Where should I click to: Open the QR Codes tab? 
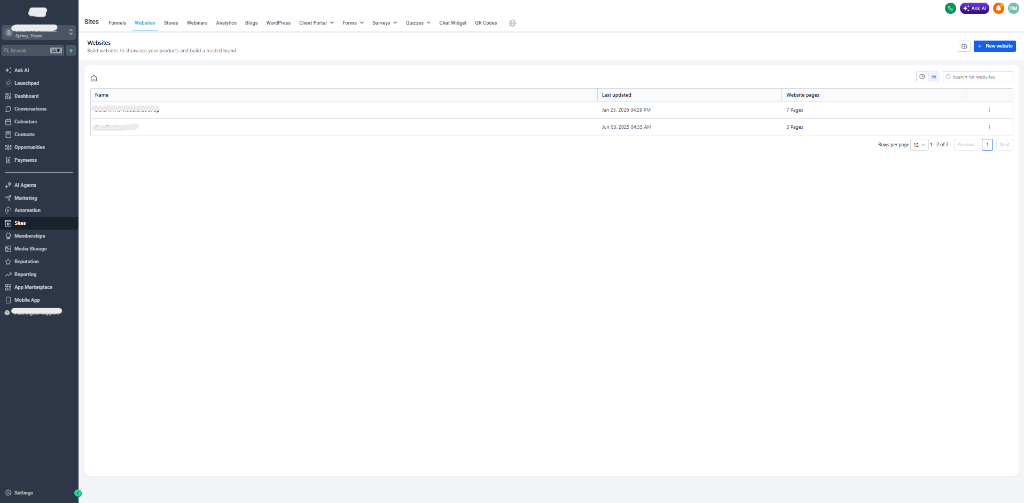click(x=486, y=23)
